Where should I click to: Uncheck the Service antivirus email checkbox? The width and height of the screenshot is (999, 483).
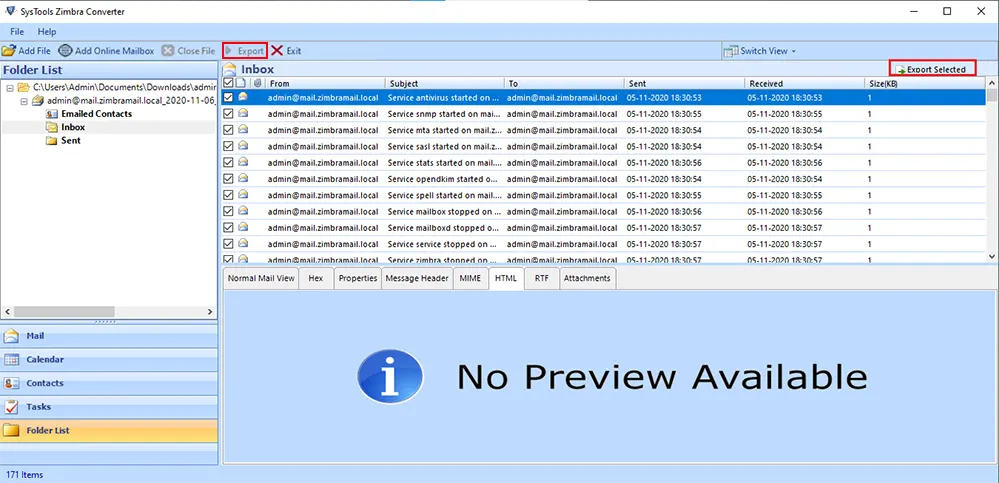tap(228, 97)
